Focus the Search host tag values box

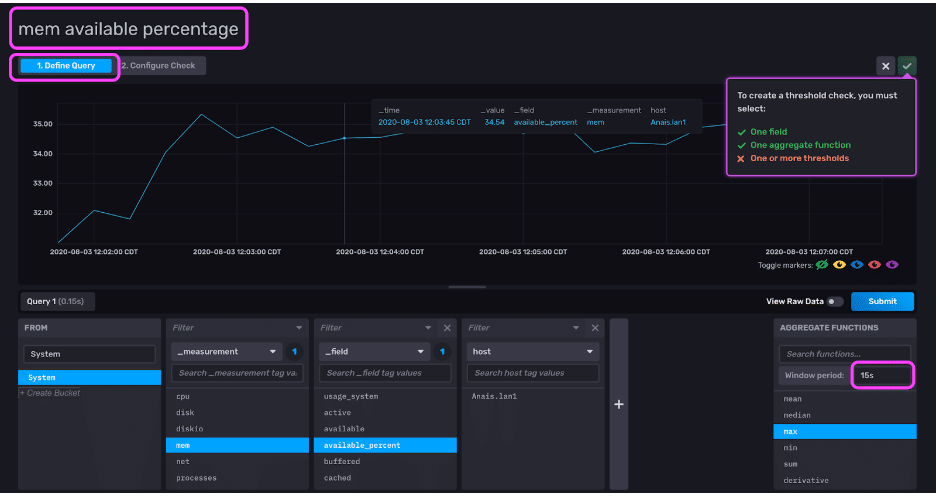[x=533, y=373]
